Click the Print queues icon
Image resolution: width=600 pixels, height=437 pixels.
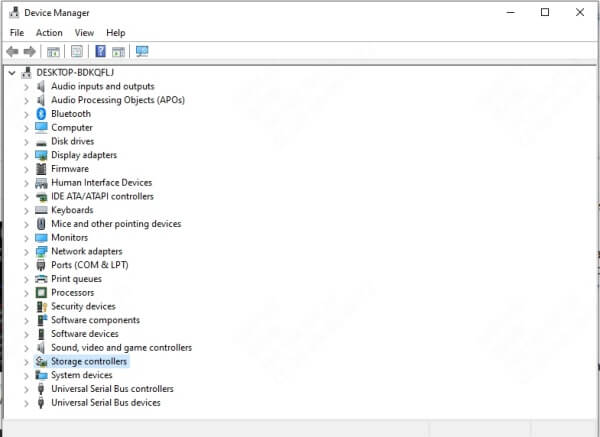pyautogui.click(x=41, y=279)
